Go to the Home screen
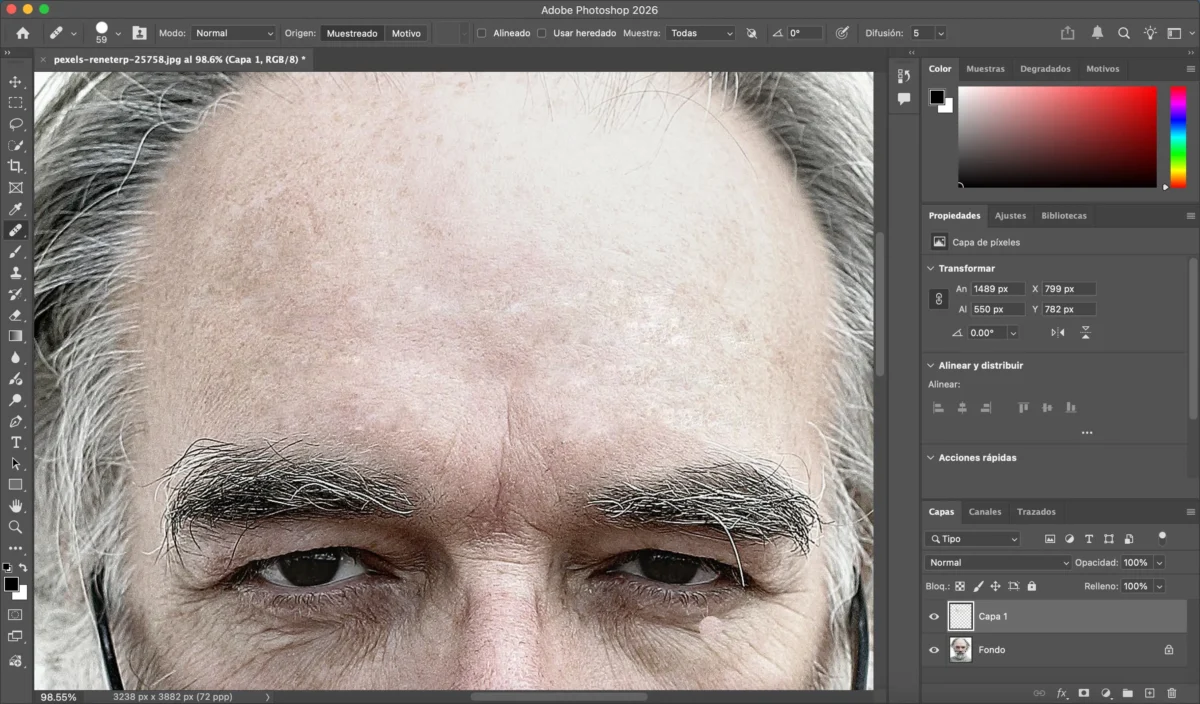This screenshot has width=1200, height=704. [22, 33]
